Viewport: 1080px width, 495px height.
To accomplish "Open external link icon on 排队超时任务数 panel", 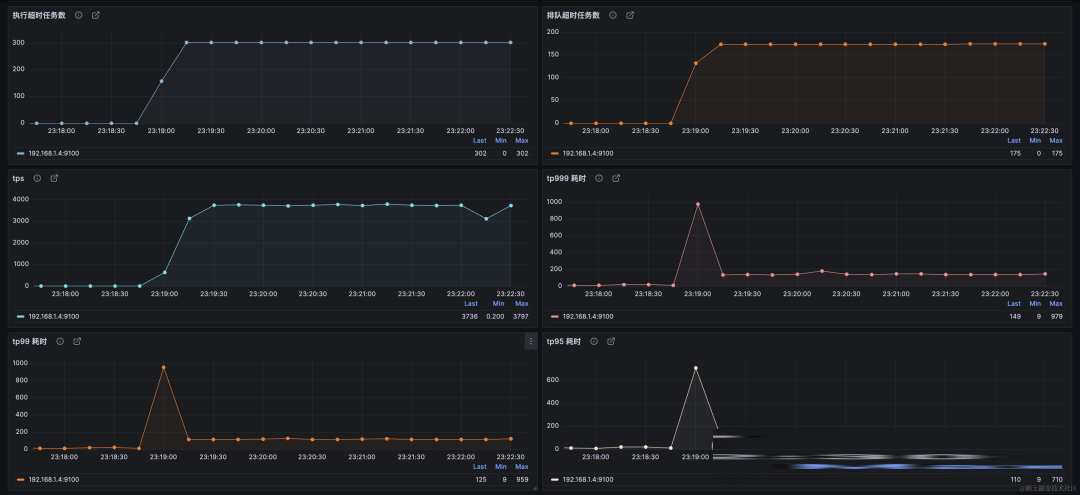I will click(x=630, y=15).
